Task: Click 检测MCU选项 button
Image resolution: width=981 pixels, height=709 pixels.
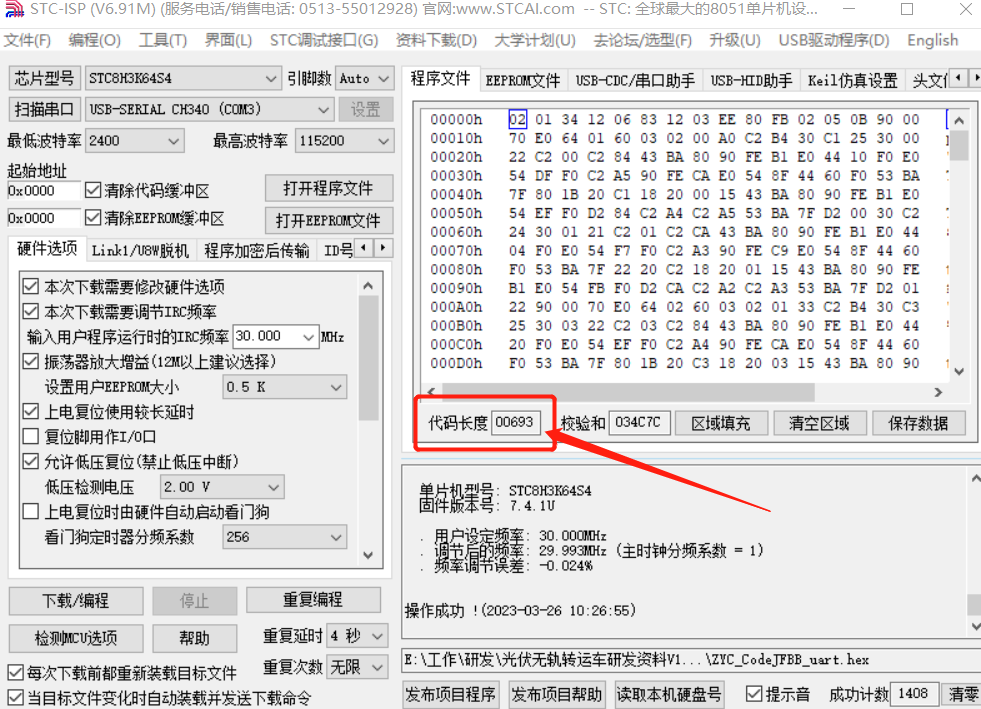Action: [x=76, y=638]
